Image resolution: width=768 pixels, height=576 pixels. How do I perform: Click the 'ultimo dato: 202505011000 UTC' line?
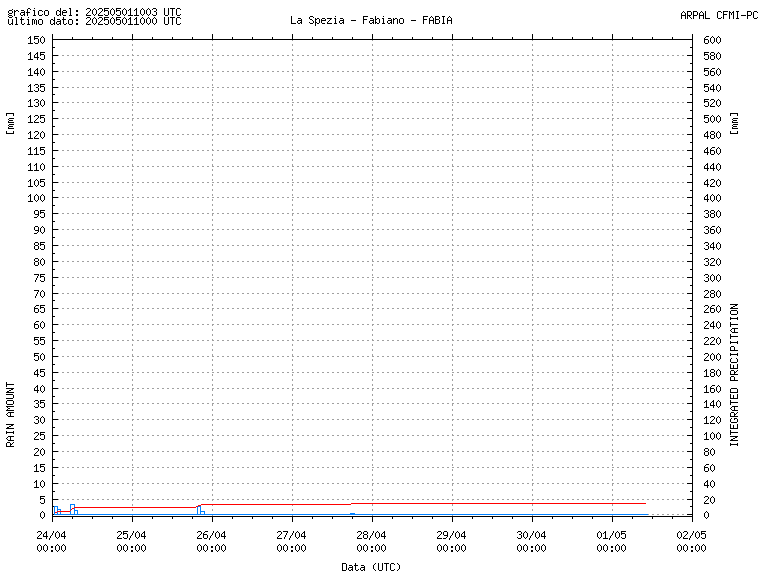(94, 21)
